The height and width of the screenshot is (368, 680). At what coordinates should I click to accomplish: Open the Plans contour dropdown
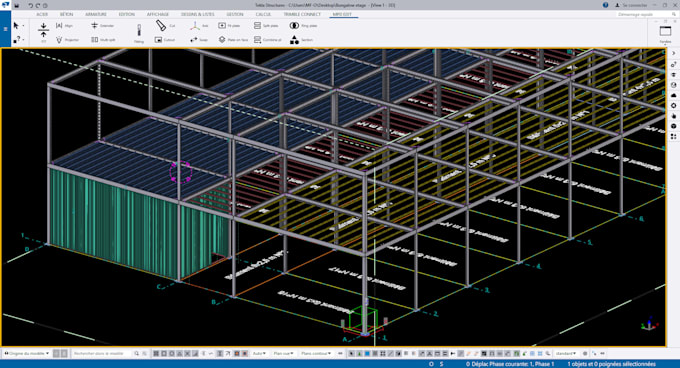coord(316,354)
